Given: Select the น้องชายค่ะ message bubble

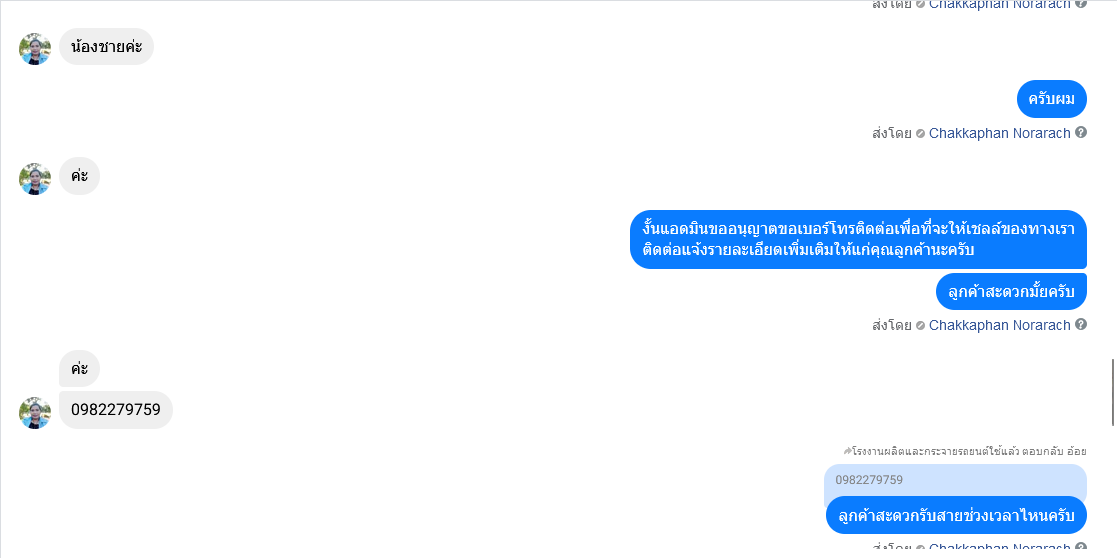Looking at the screenshot, I should [x=107, y=47].
